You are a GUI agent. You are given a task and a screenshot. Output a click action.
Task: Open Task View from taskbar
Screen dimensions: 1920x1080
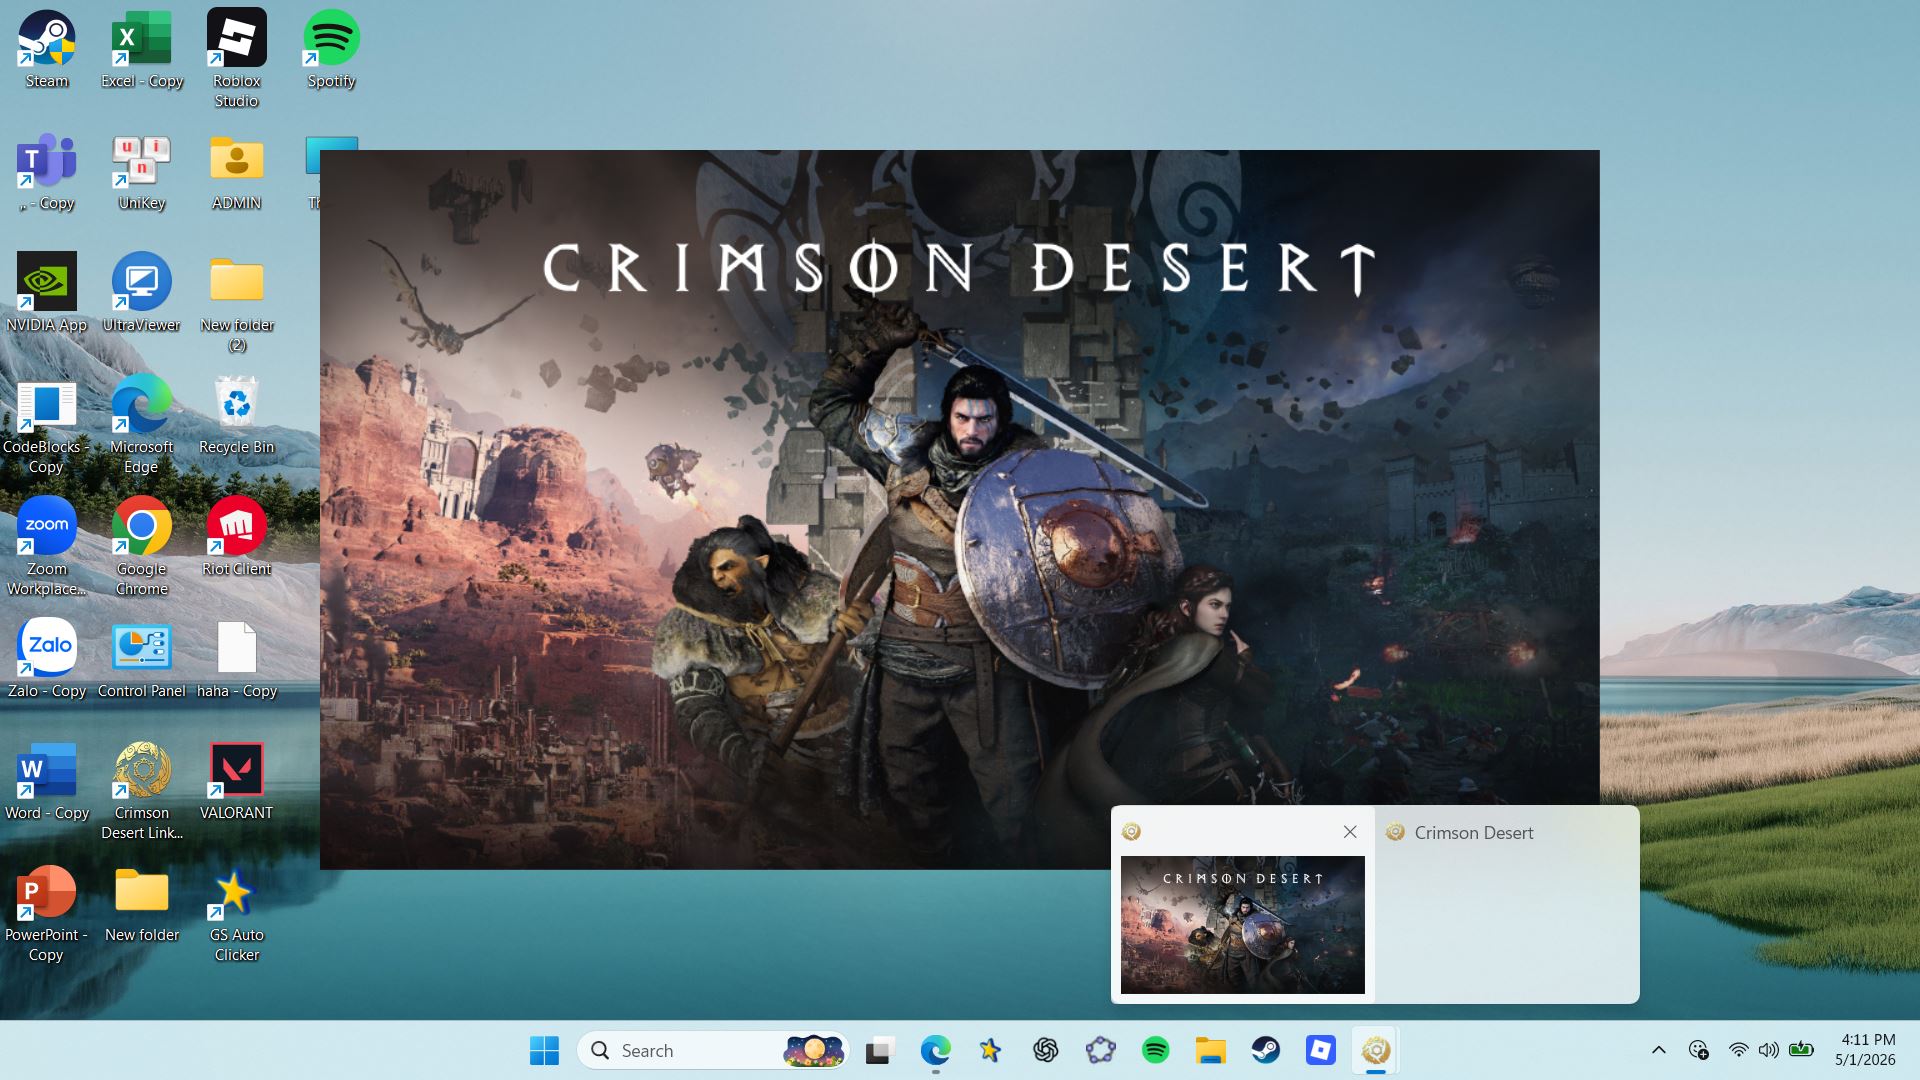click(879, 1050)
